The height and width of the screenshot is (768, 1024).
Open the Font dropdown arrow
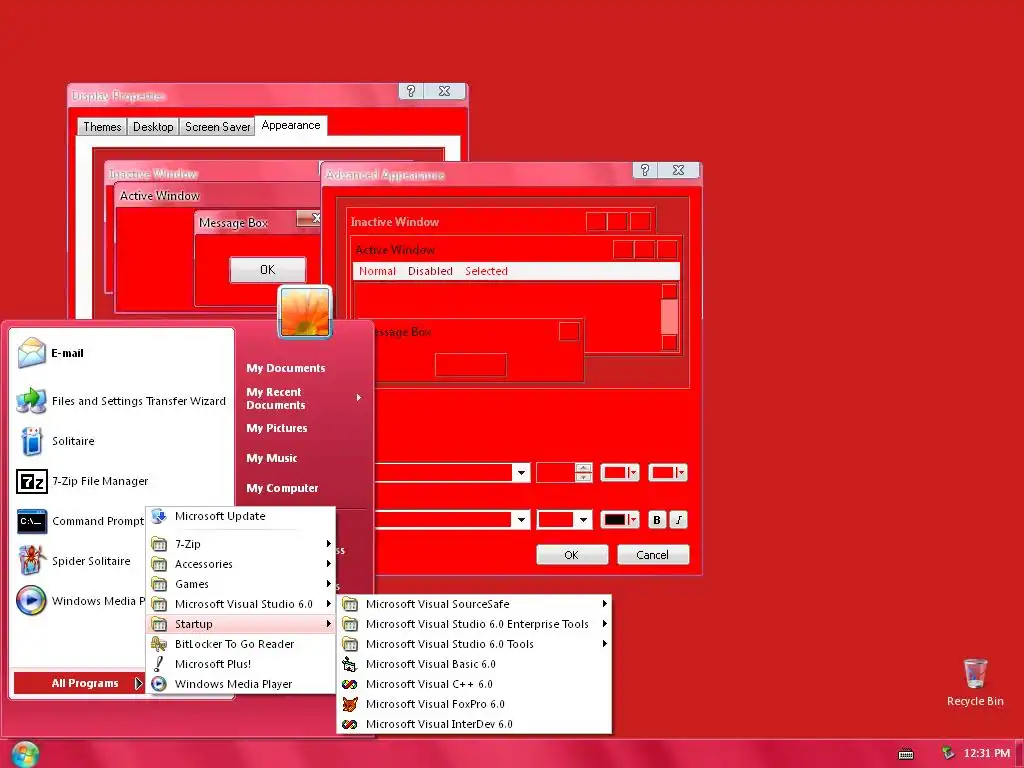coord(521,520)
